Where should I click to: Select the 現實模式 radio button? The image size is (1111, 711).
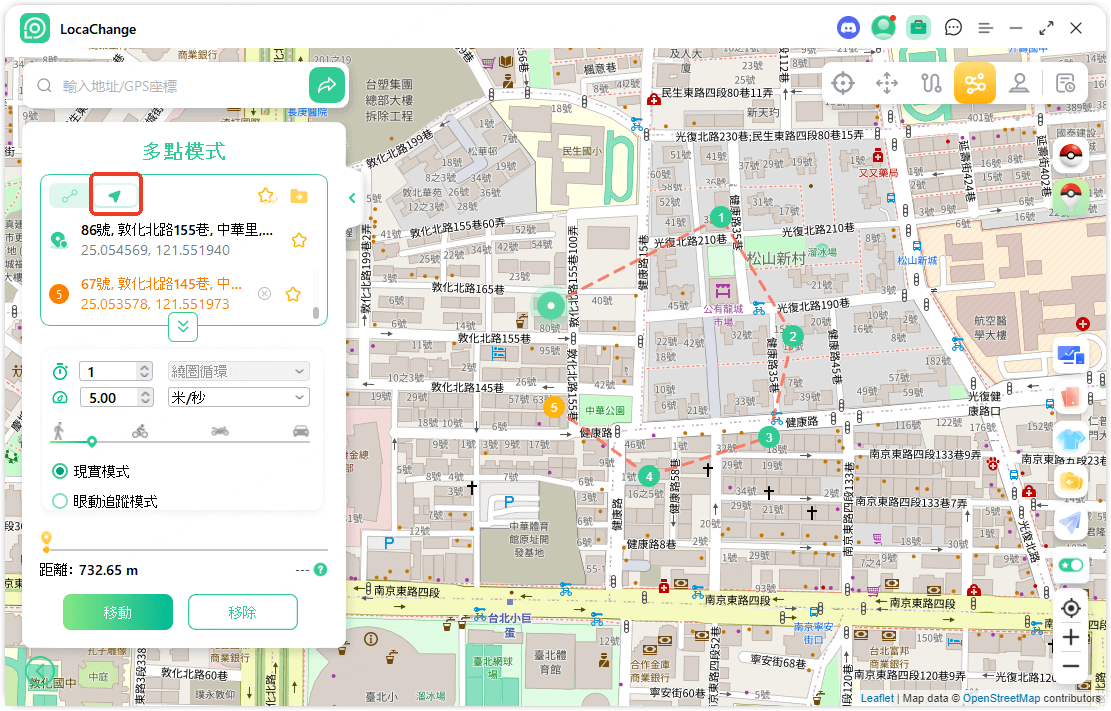(x=60, y=471)
